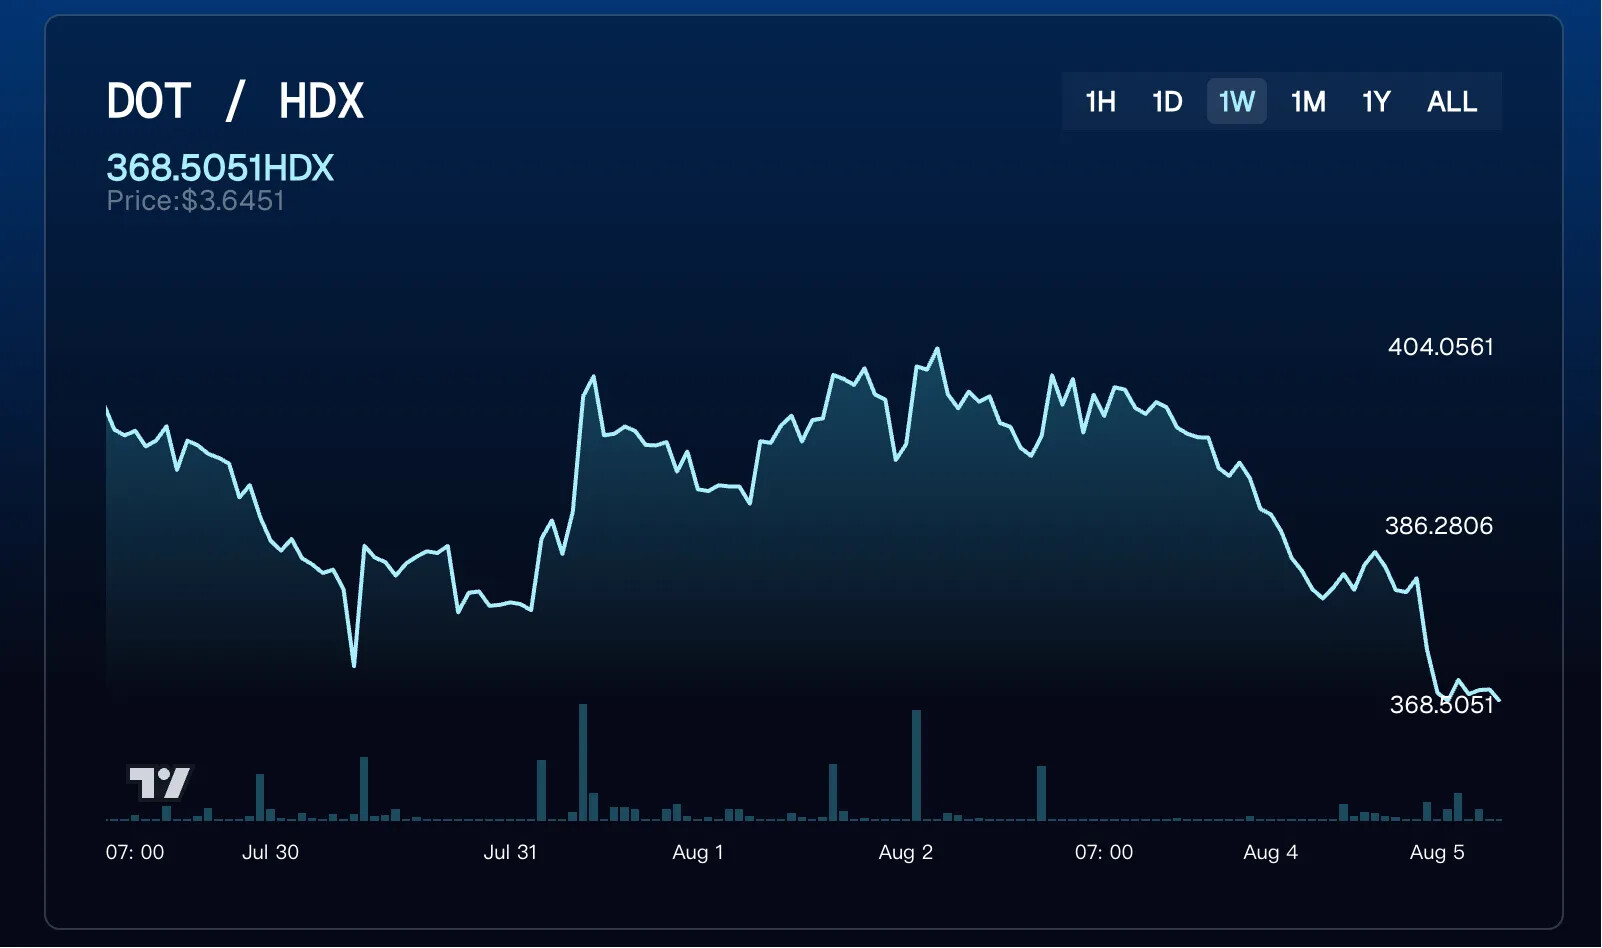Image resolution: width=1602 pixels, height=948 pixels.
Task: Click the Aug 5 date marker
Action: point(1437,852)
